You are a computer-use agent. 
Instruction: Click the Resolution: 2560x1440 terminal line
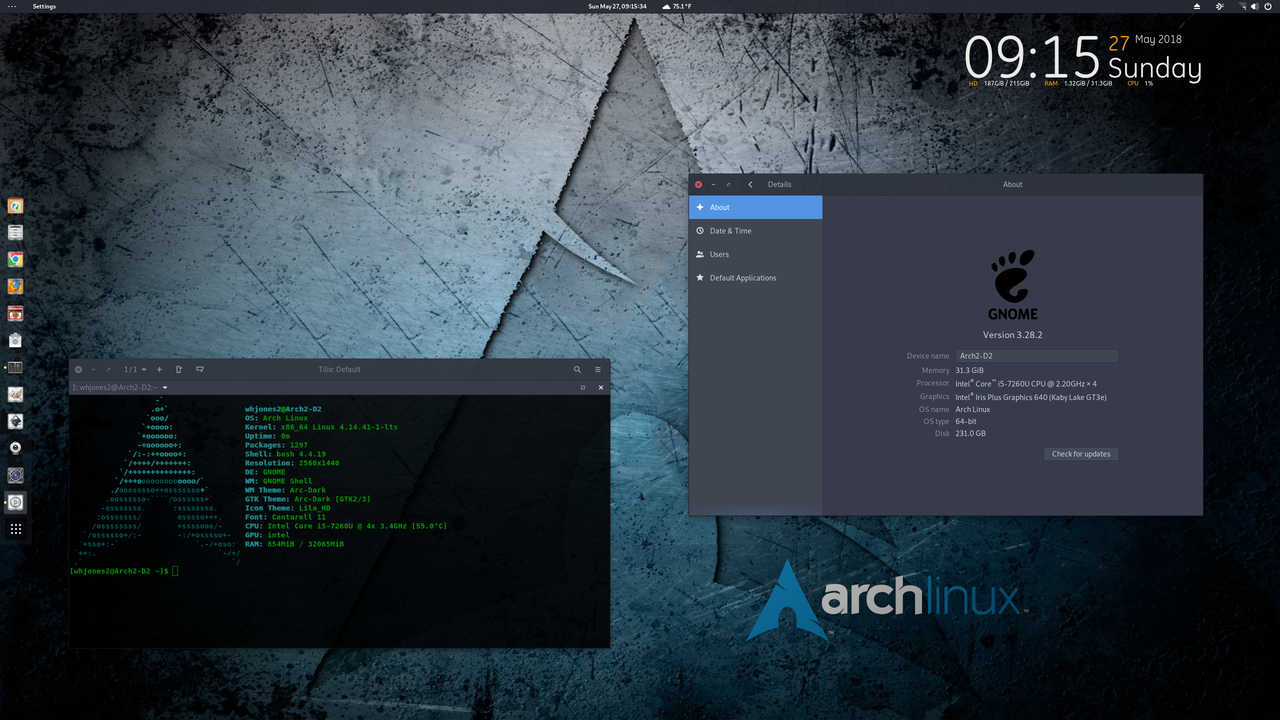[292, 463]
